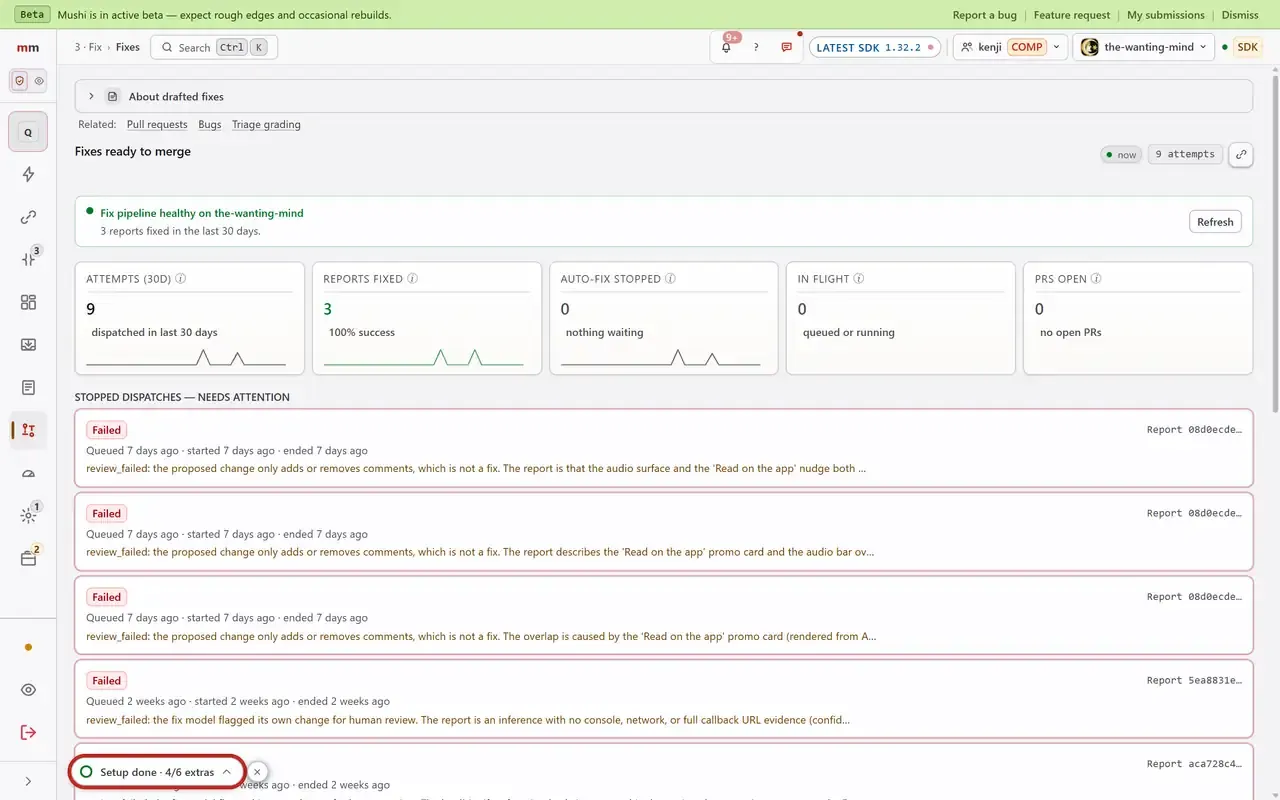Click the SDK status badge
This screenshot has height=800, width=1280.
coord(1247,47)
